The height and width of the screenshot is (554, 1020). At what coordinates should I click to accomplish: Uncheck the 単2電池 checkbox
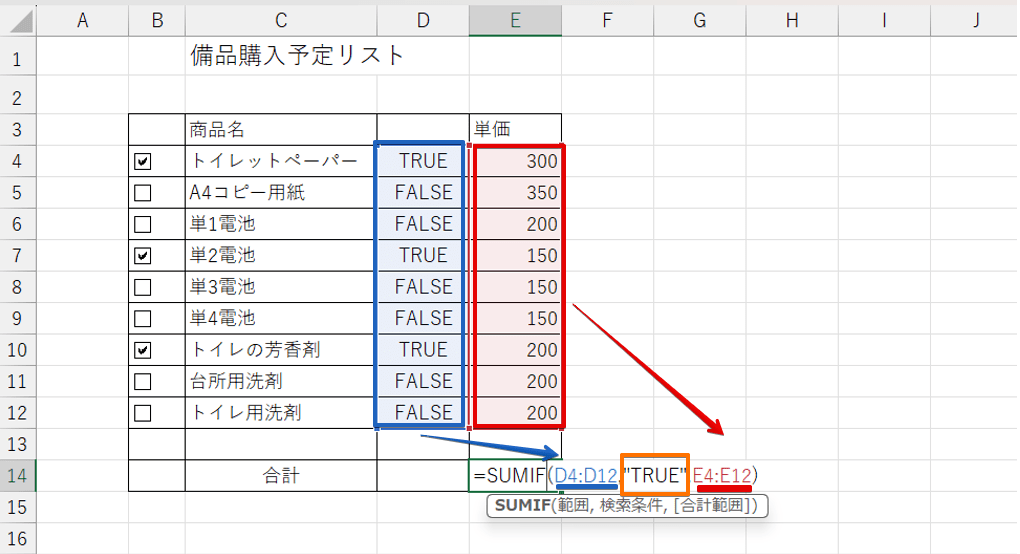[x=142, y=256]
